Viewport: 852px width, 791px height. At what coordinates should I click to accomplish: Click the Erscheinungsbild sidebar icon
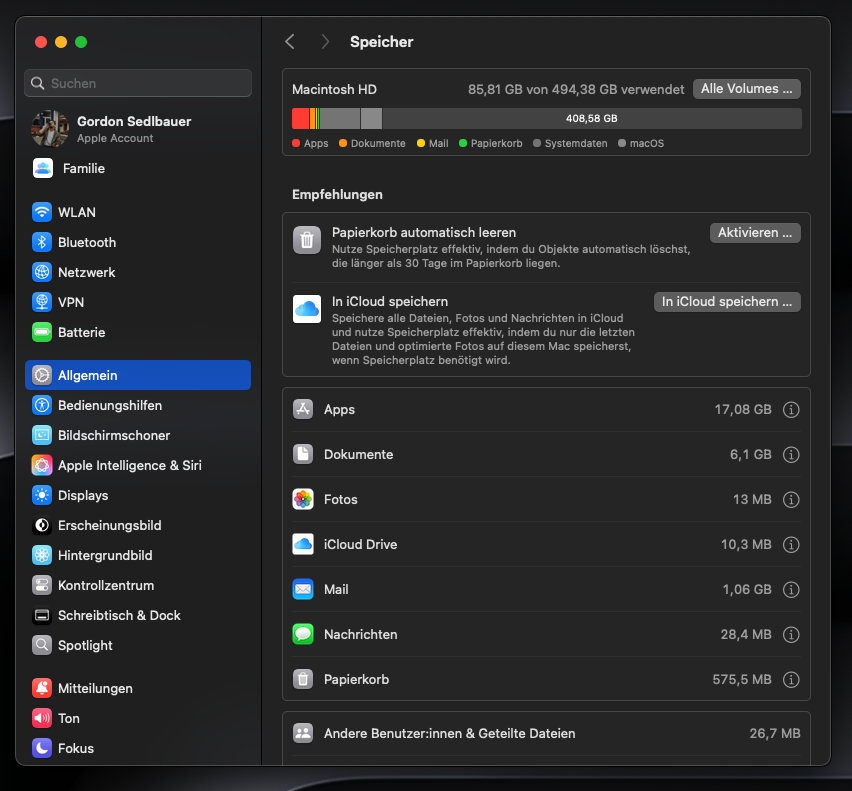40,525
